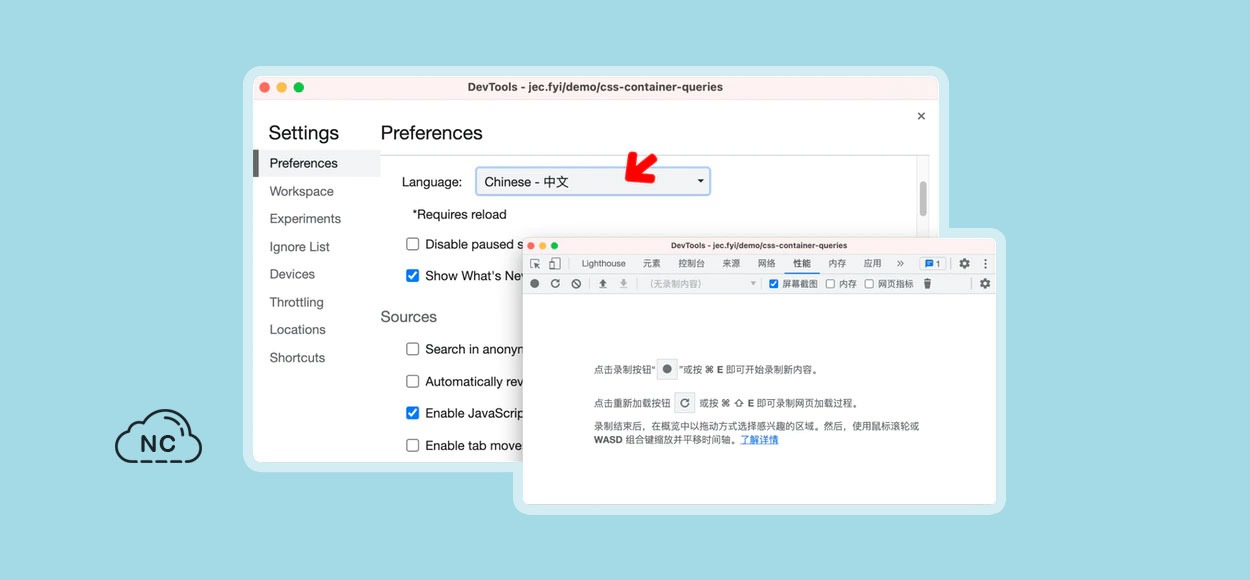1250x580 pixels.
Task: Check the Search in anonymous checkbox
Action: [412, 349]
